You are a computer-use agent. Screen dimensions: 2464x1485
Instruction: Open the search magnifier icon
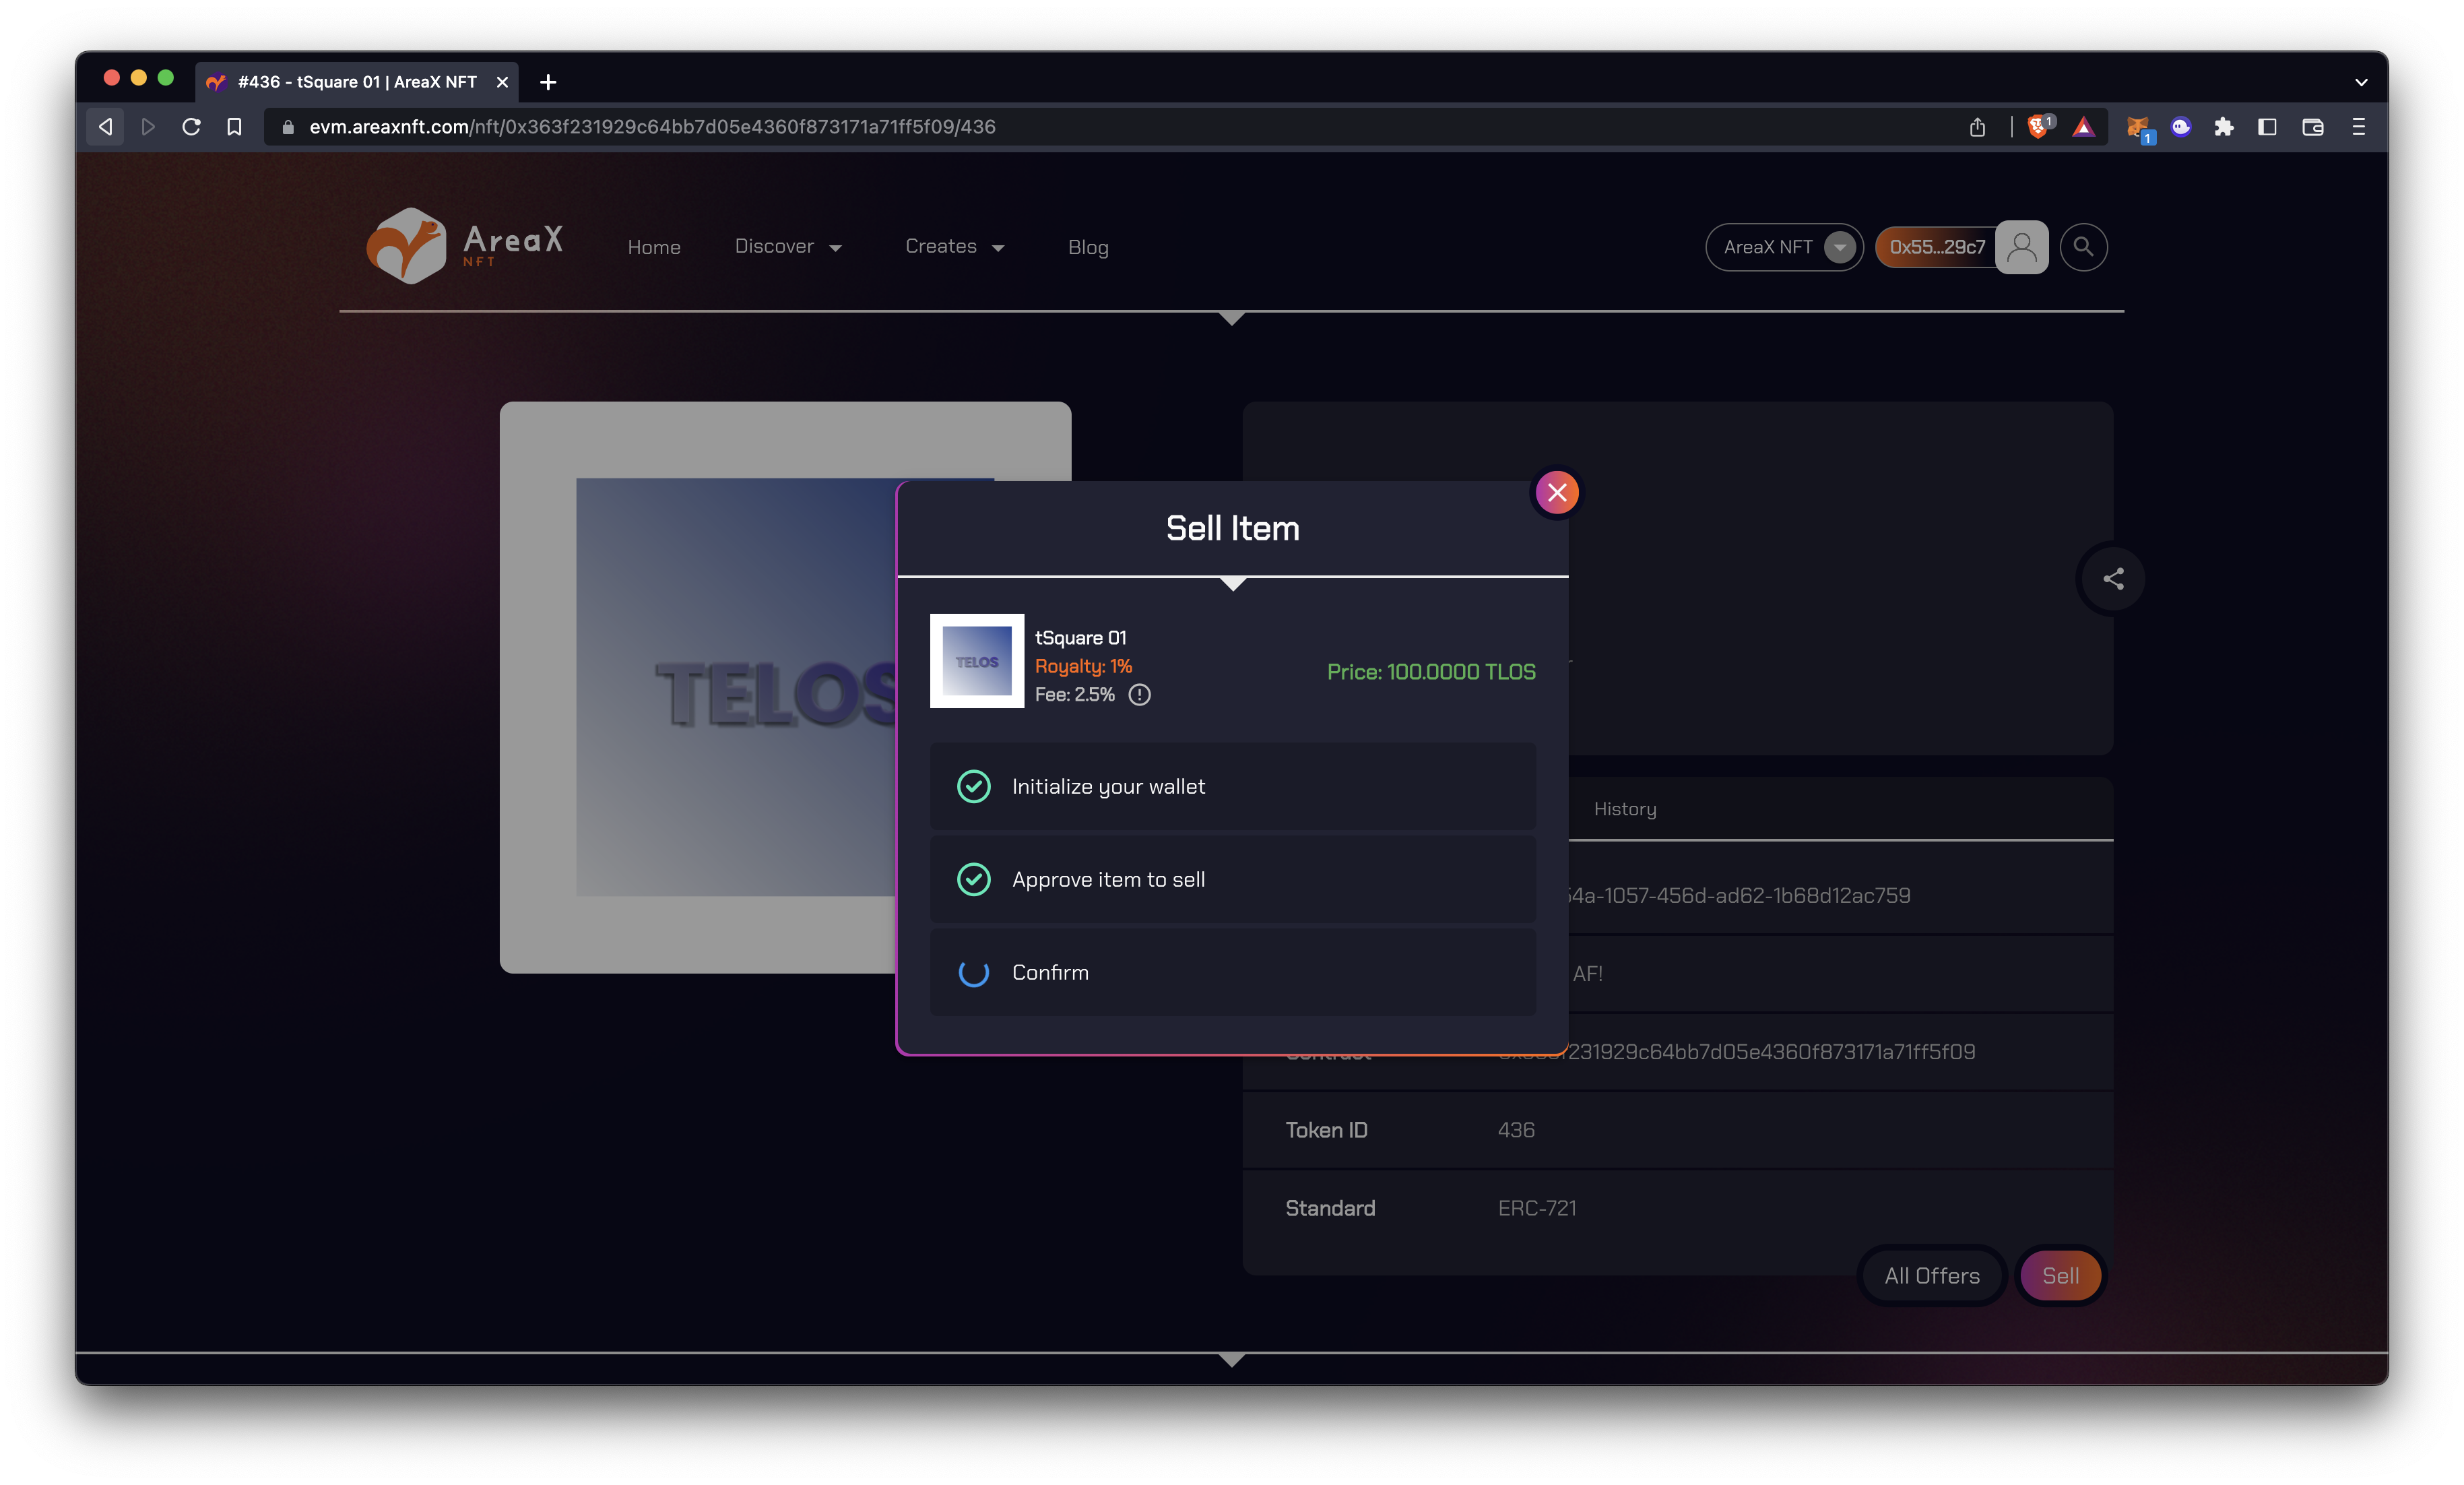click(2083, 247)
